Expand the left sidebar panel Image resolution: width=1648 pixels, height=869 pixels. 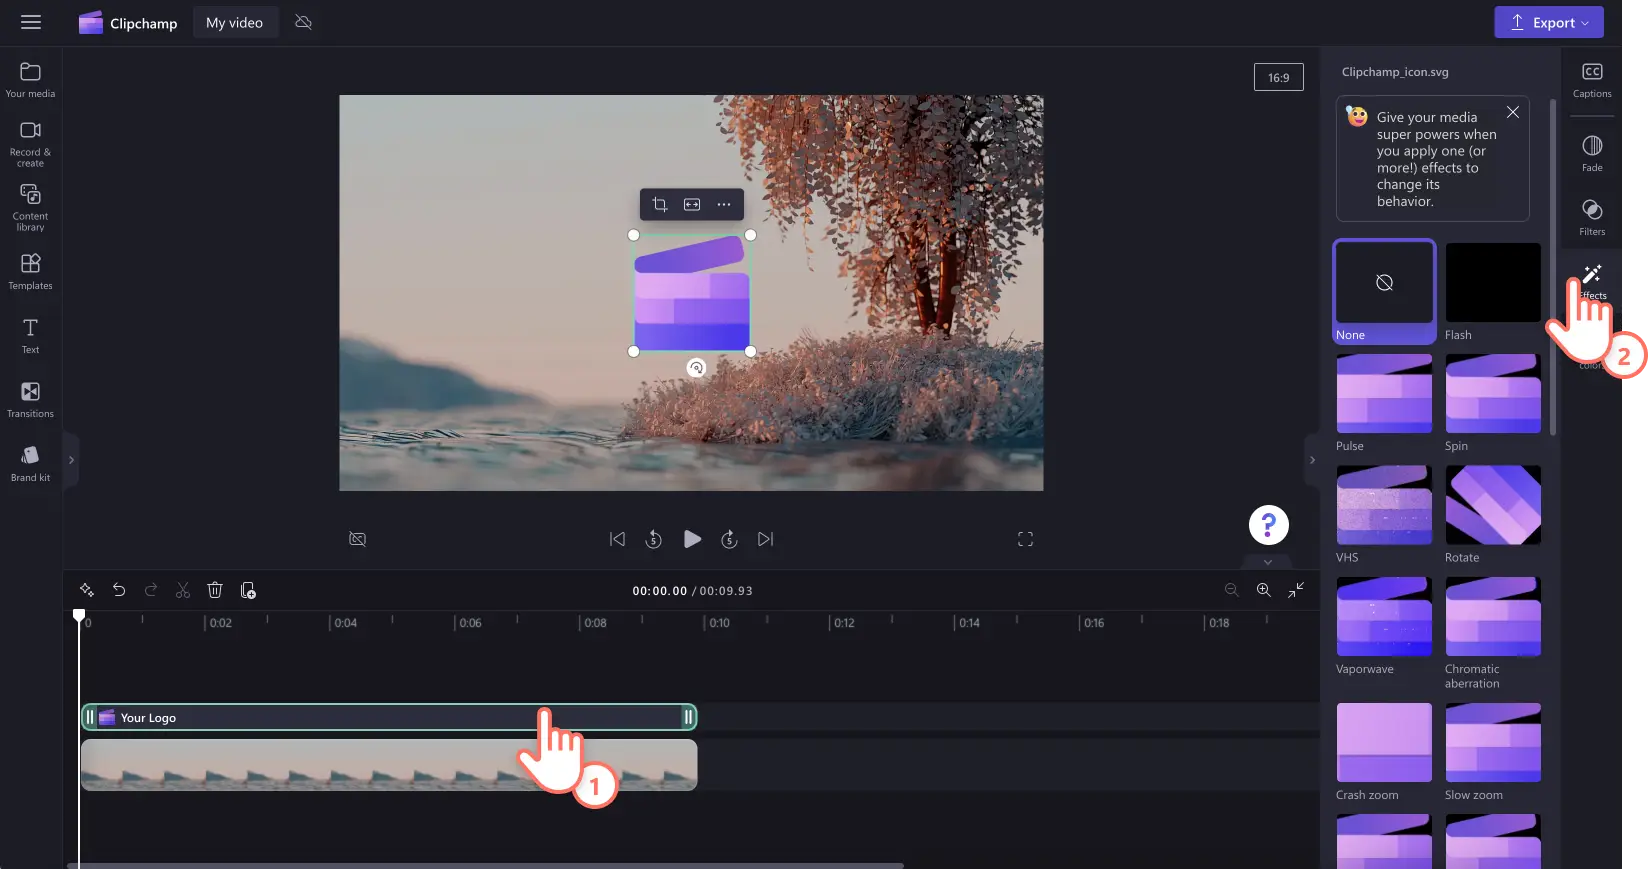coord(71,460)
